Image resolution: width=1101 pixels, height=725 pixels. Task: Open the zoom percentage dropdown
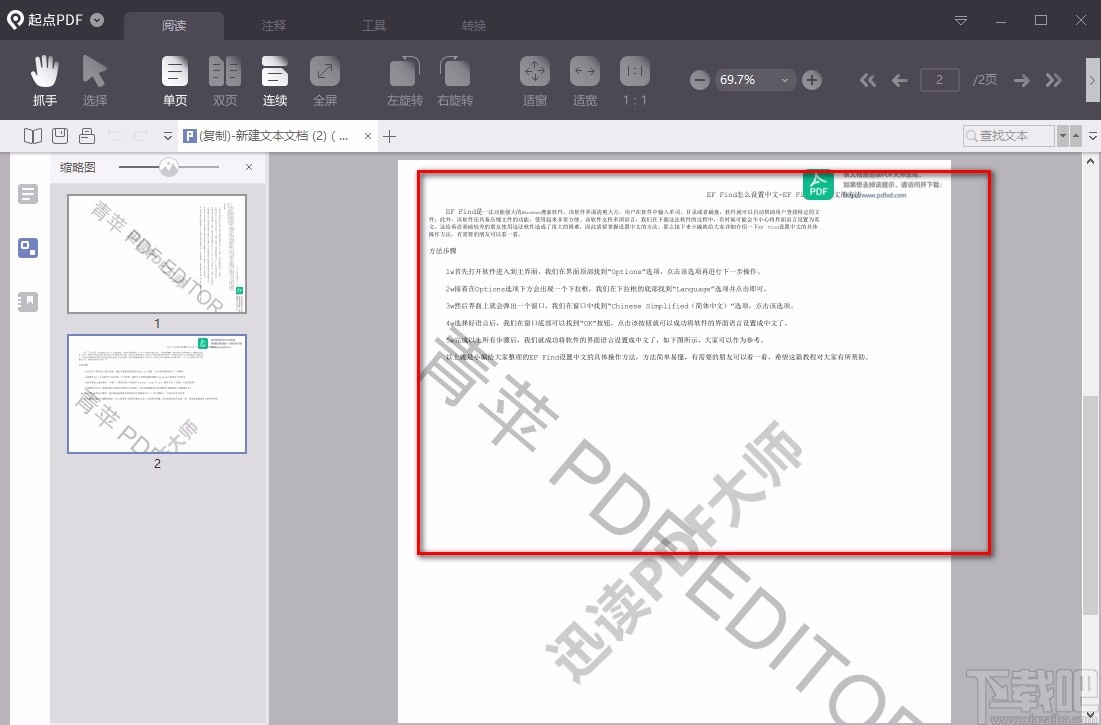click(786, 79)
